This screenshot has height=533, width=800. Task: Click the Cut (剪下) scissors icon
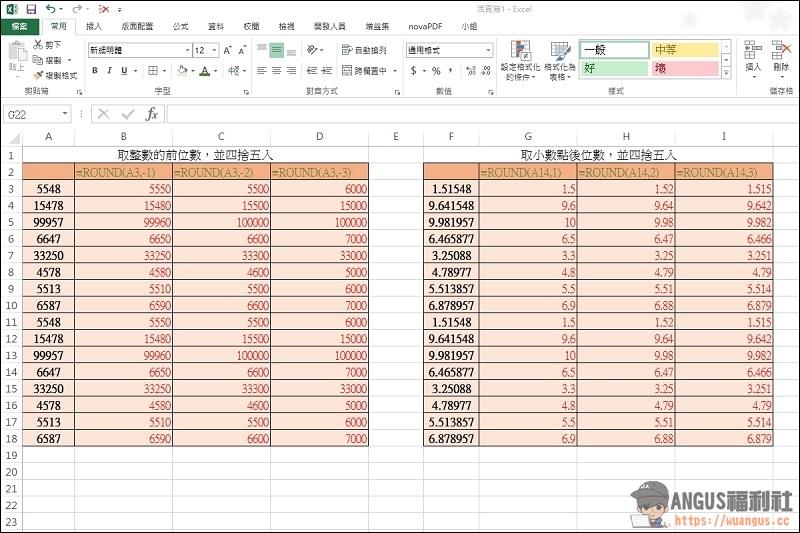coord(38,45)
